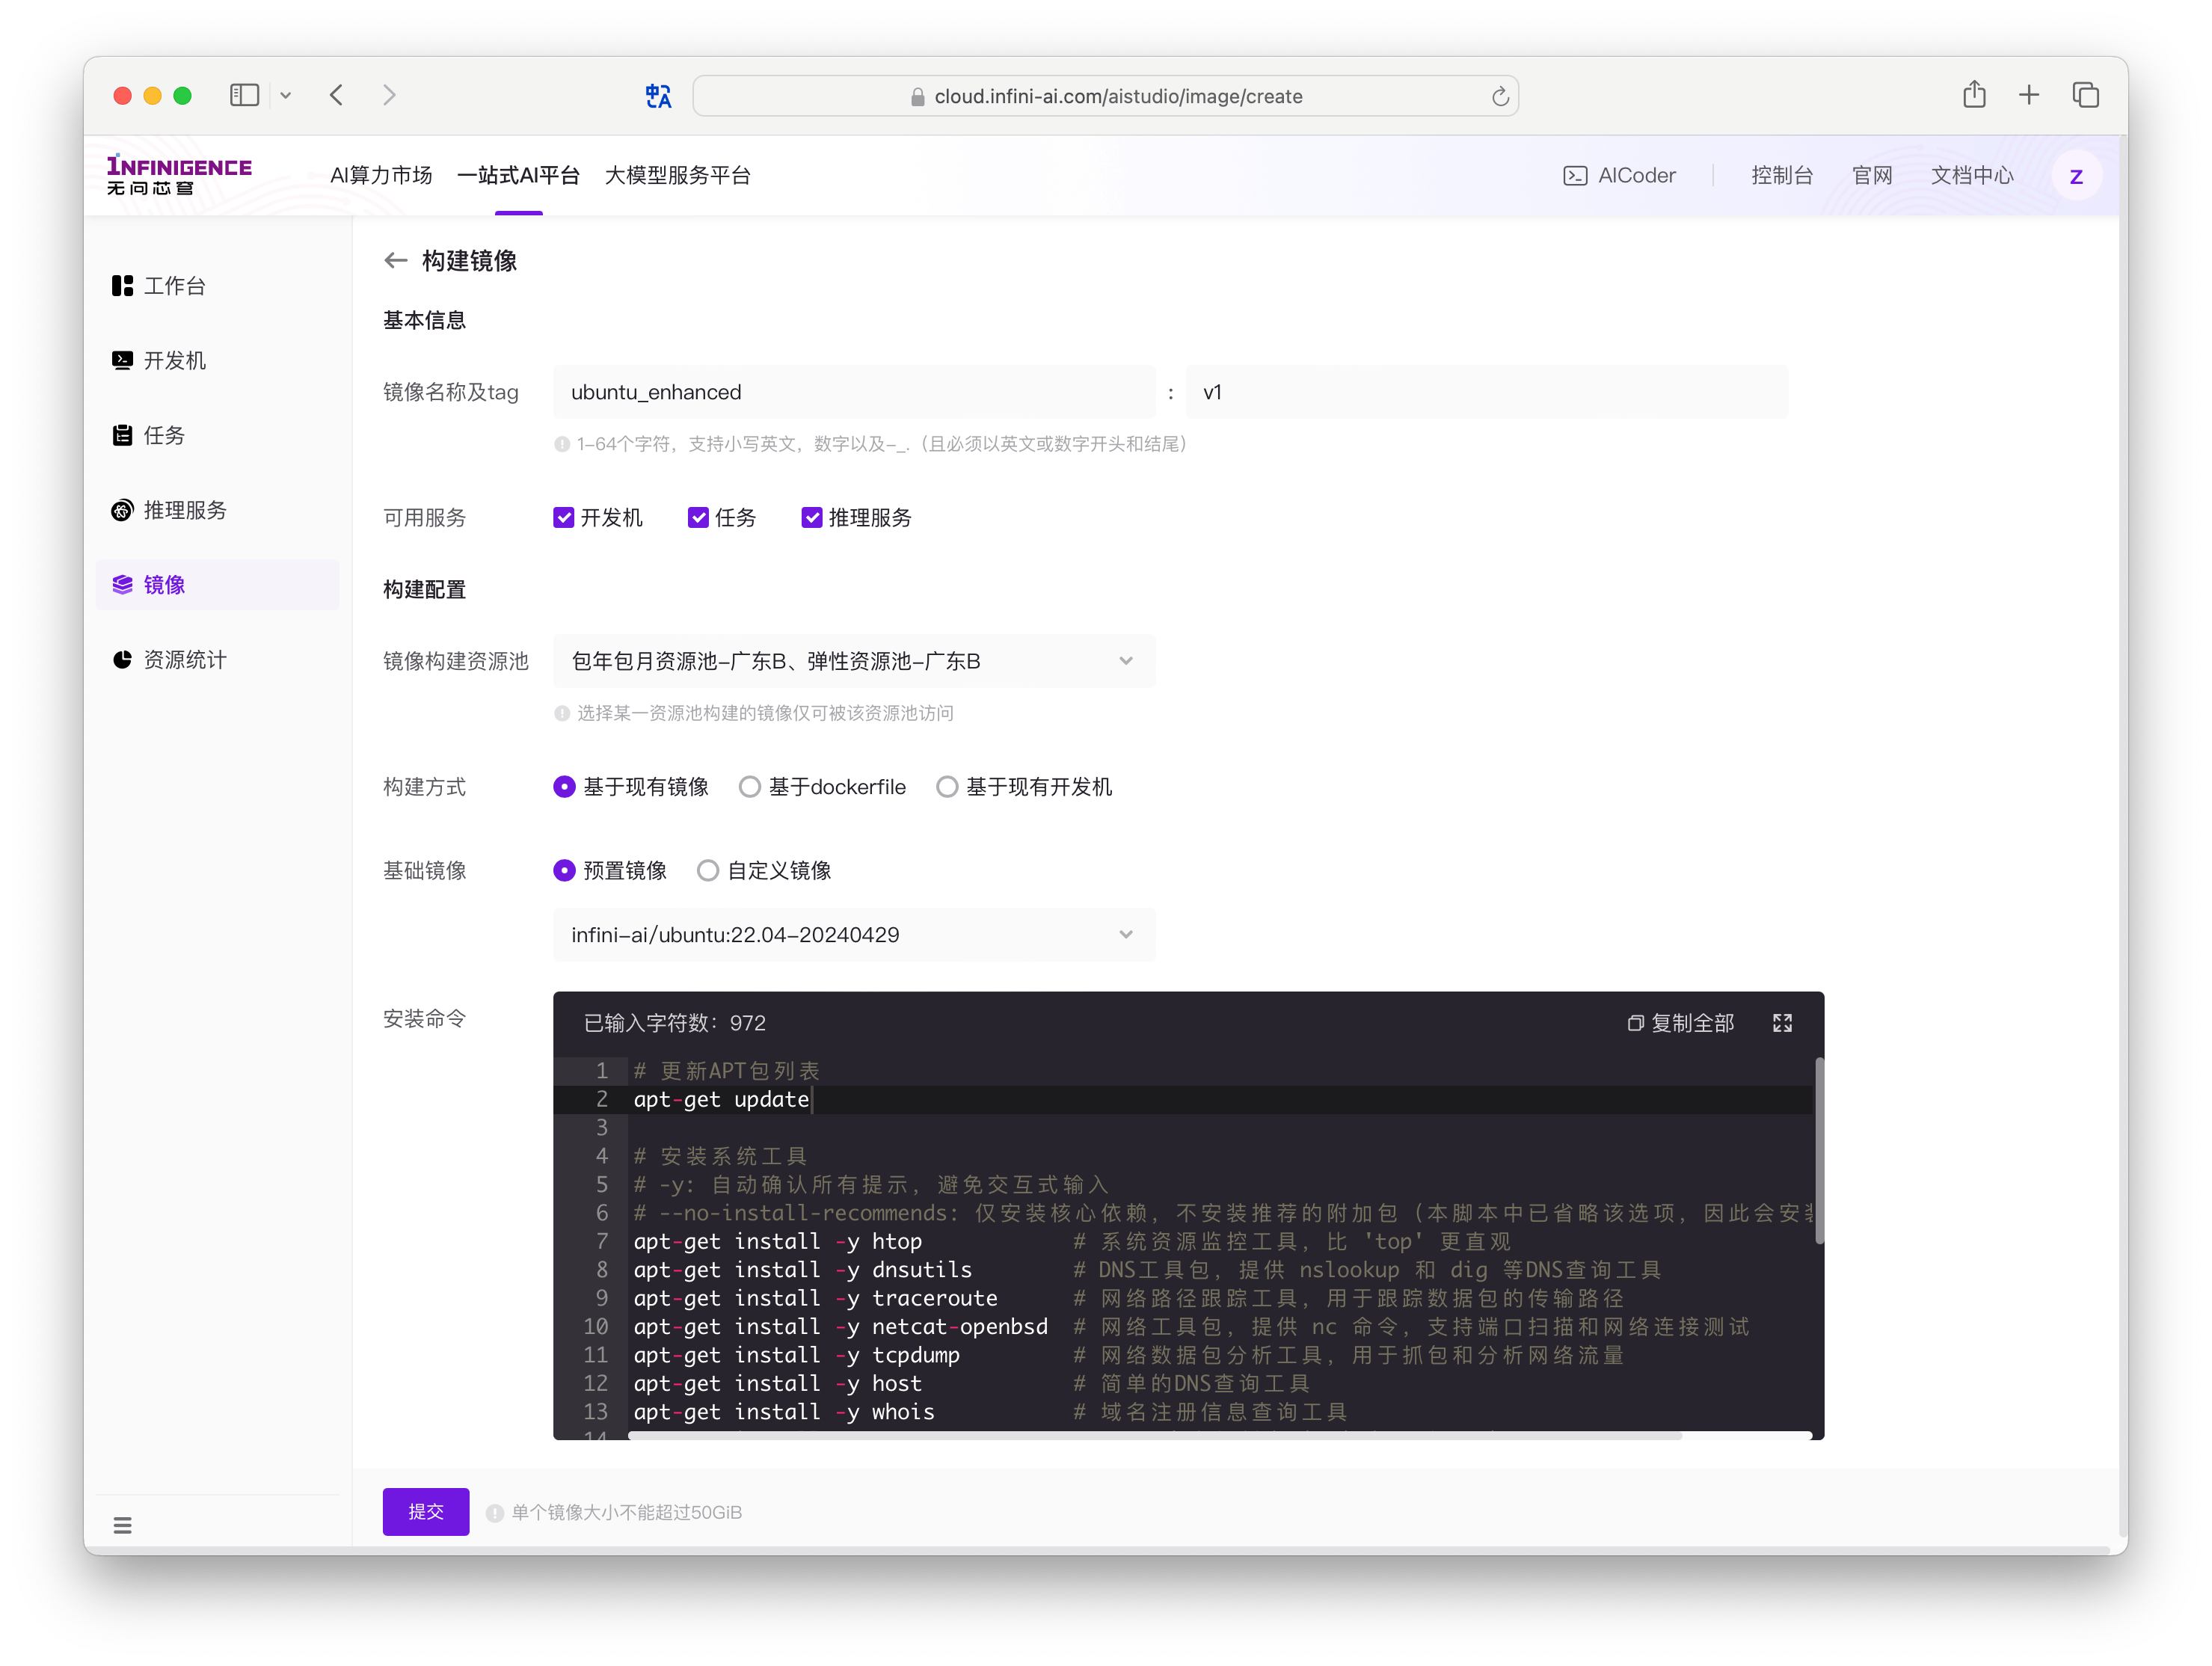Viewport: 2212px width, 1666px height.
Task: Collapse sidebar via hamburger icon
Action: coord(122,1525)
